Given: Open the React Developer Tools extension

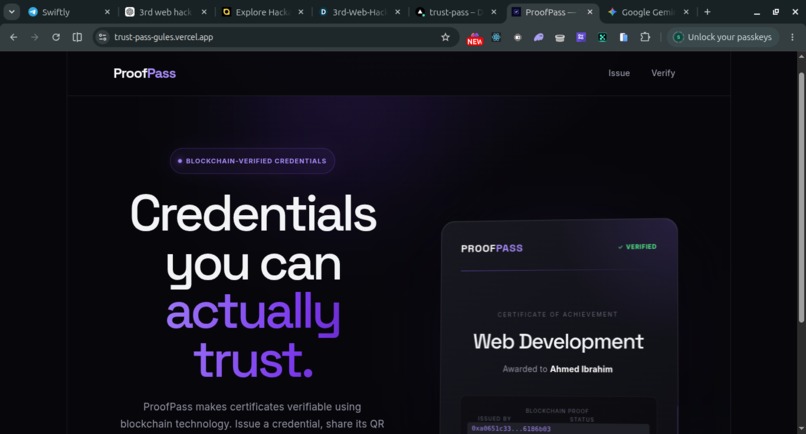Looking at the screenshot, I should (x=496, y=37).
